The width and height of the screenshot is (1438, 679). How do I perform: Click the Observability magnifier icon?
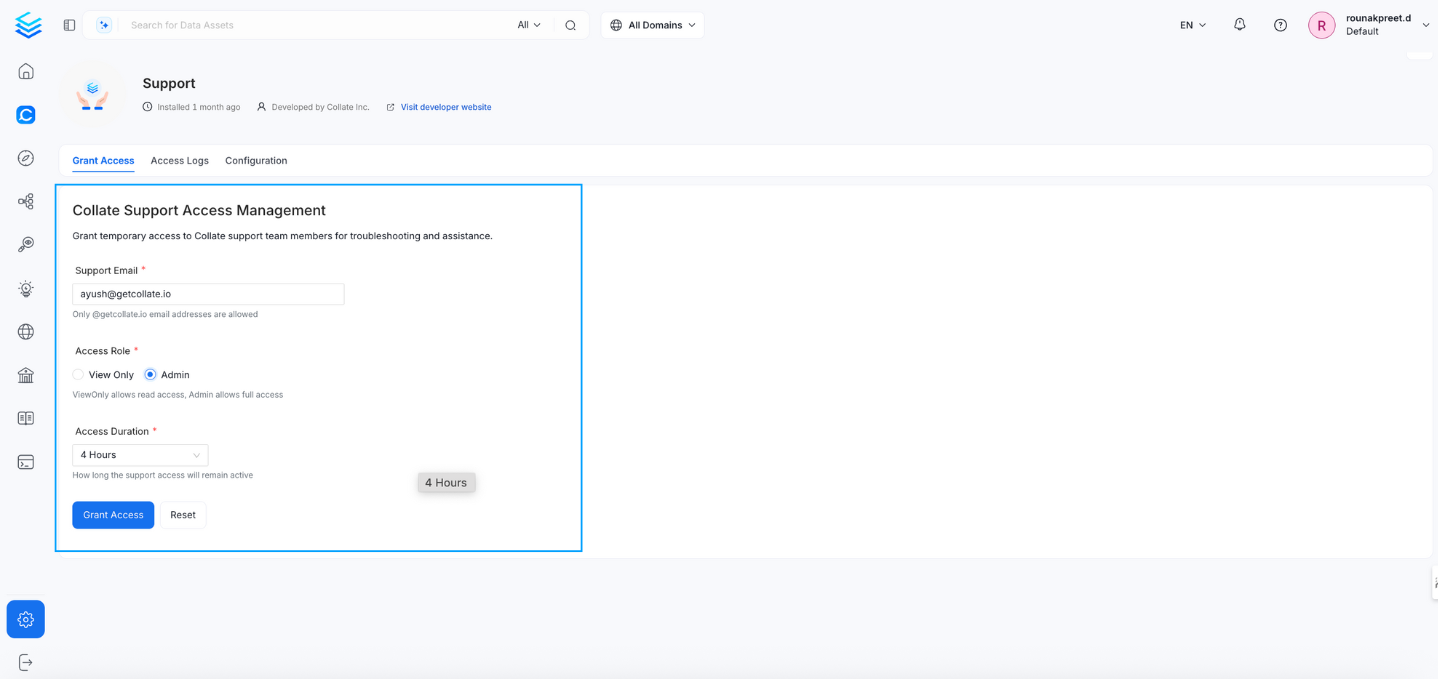pyautogui.click(x=25, y=243)
